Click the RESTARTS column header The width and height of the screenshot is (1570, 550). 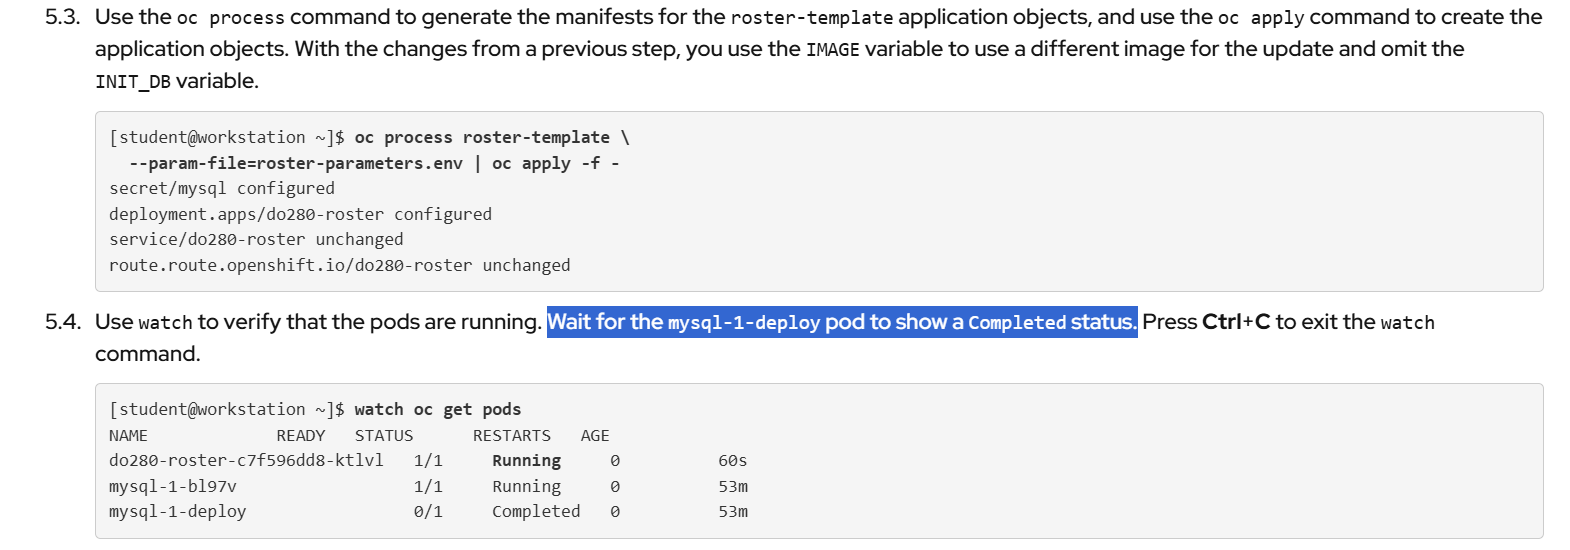(511, 436)
